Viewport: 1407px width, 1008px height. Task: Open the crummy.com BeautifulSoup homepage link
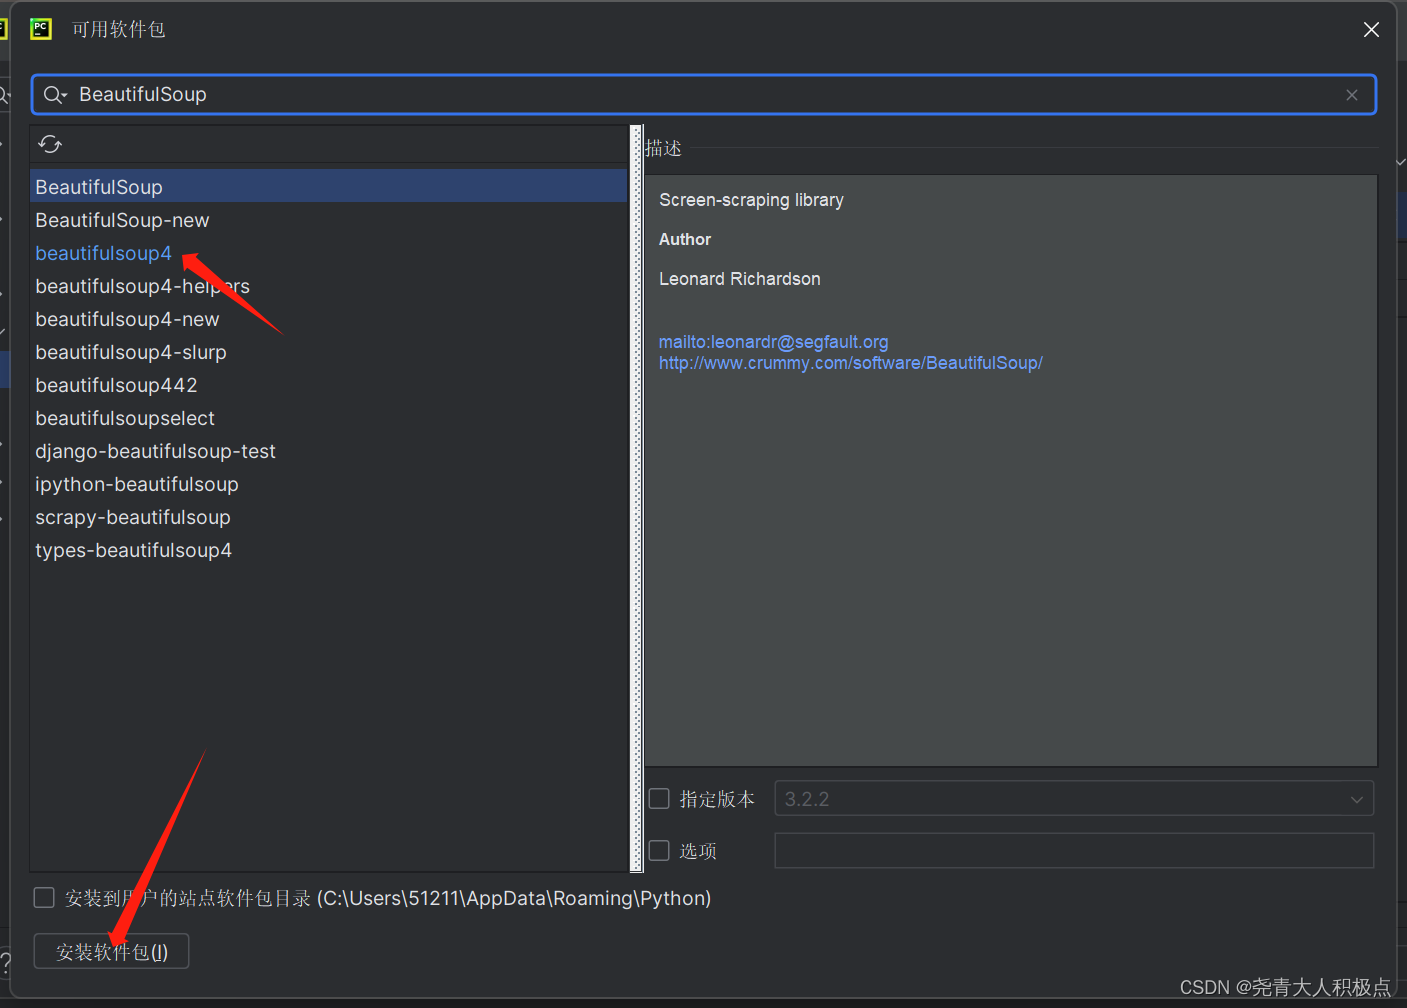[850, 363]
